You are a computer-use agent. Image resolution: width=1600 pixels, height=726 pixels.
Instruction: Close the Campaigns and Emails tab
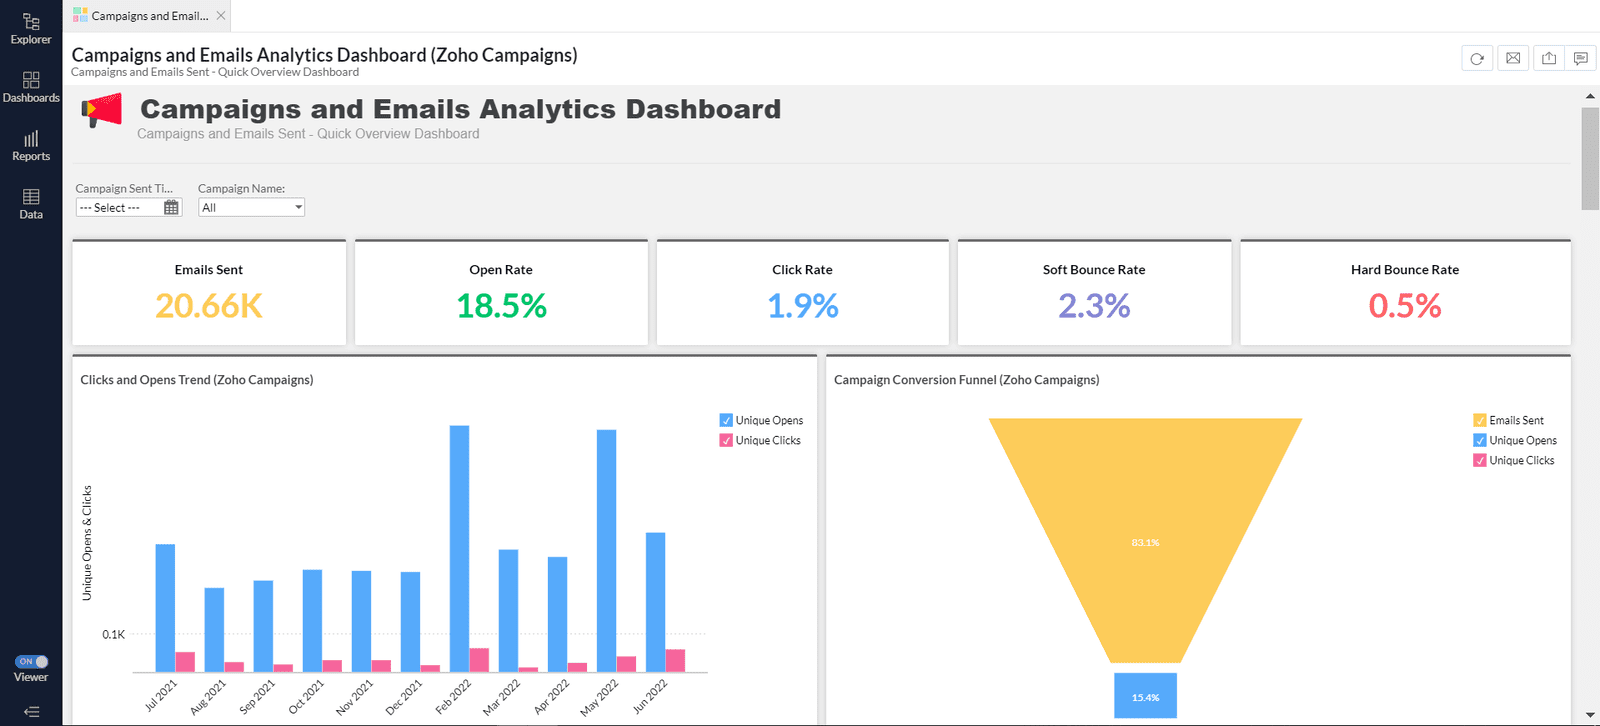point(221,16)
